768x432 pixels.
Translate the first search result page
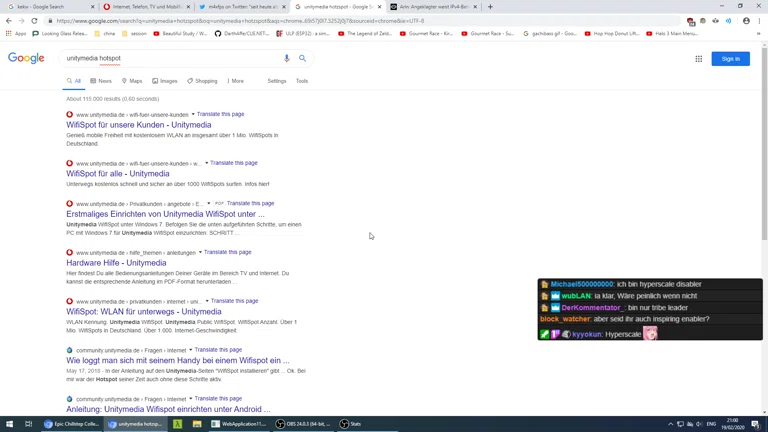[x=220, y=114]
